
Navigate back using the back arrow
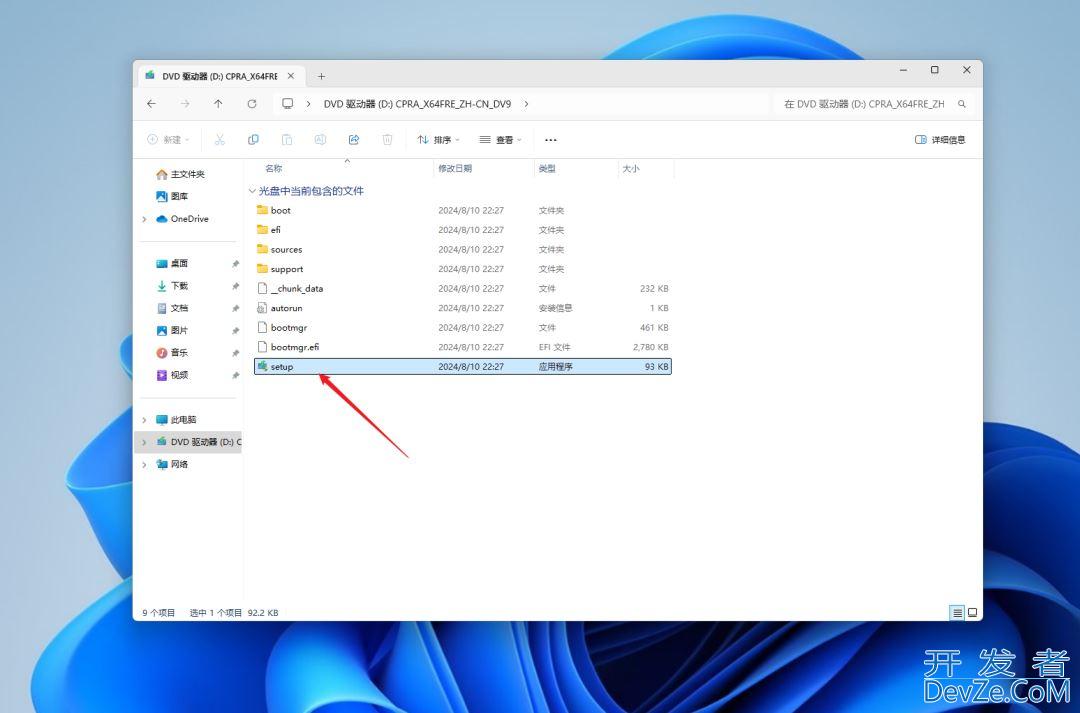coord(151,104)
